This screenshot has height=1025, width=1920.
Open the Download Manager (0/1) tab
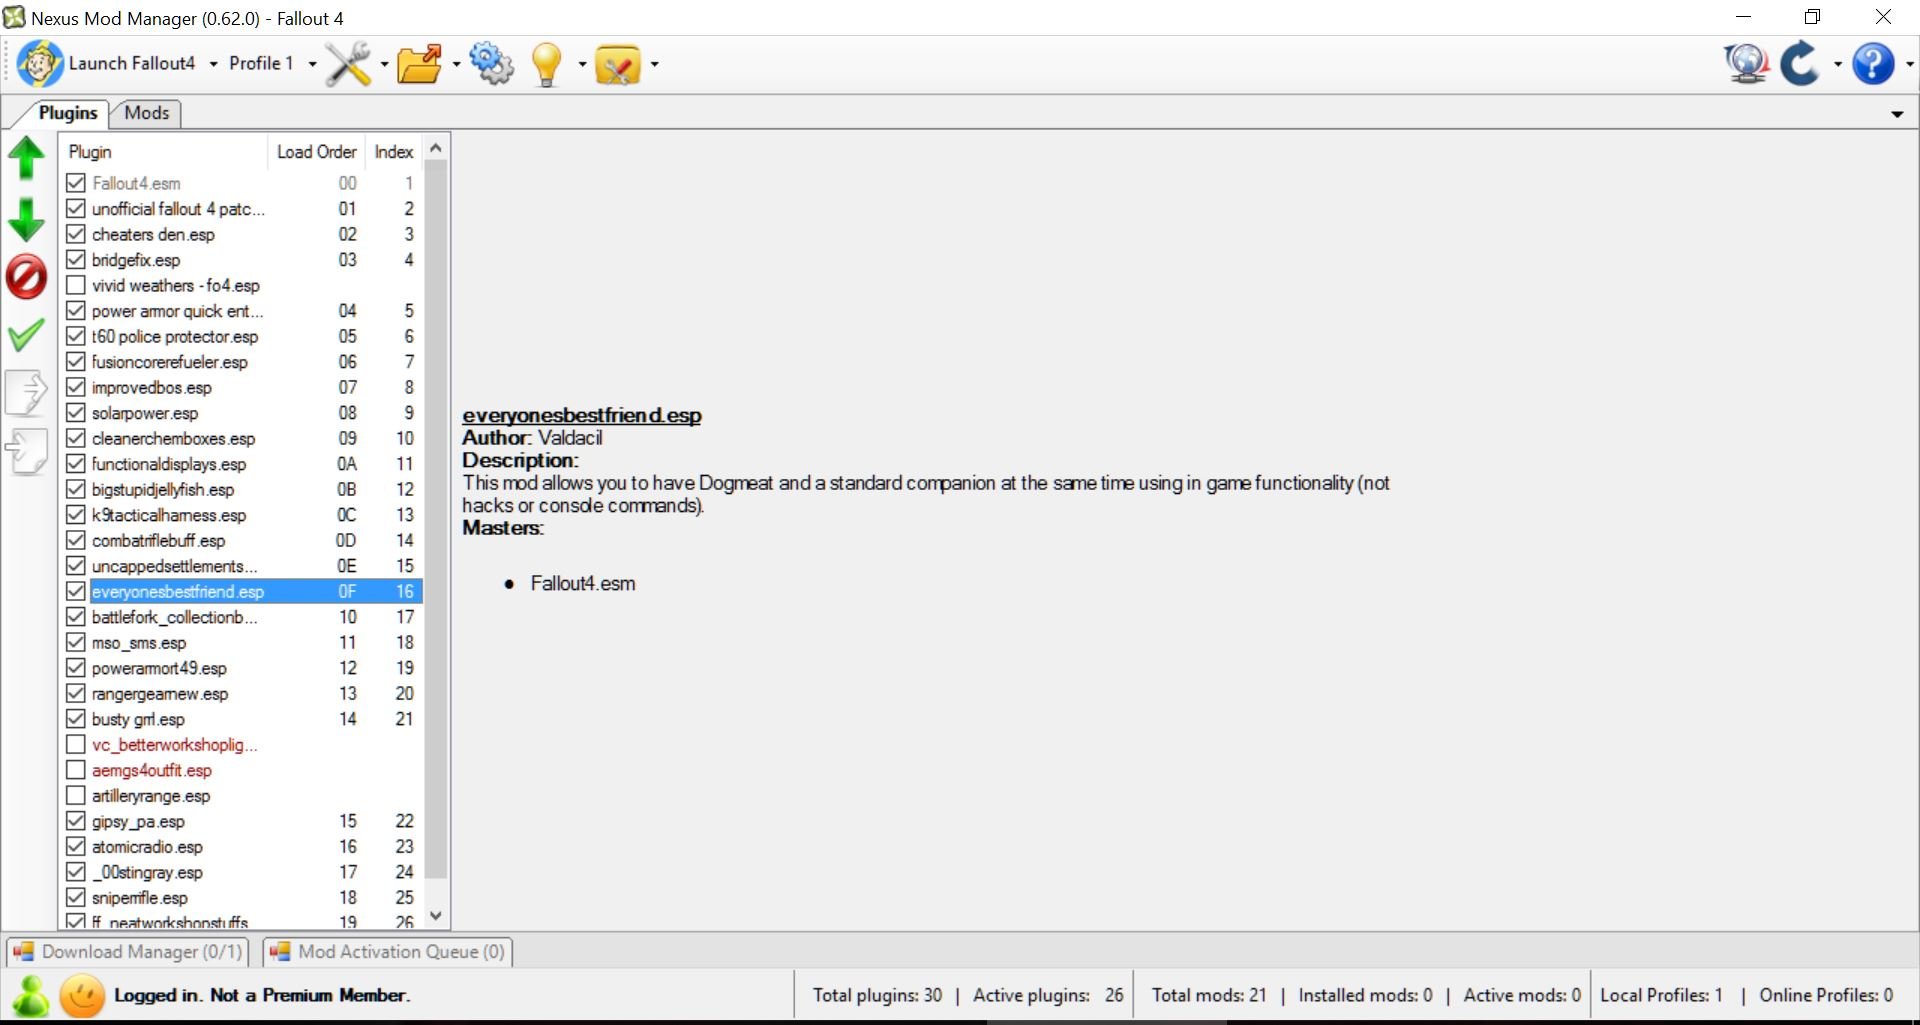(128, 951)
